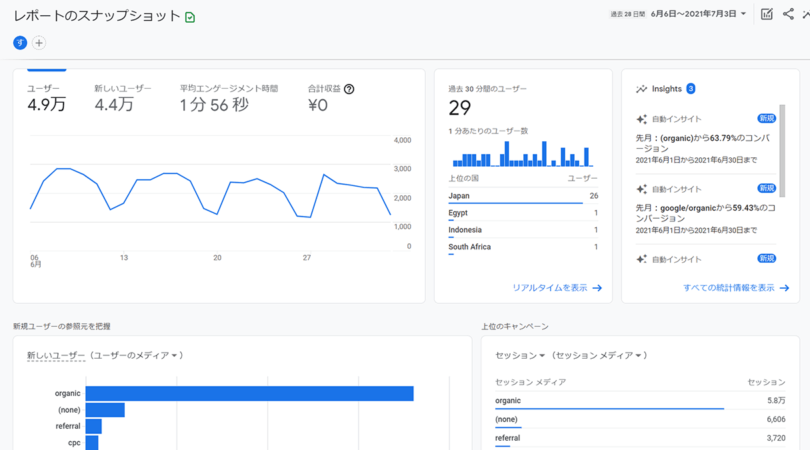
Task: Click the help icon next to 合計収益
Action: click(x=349, y=89)
